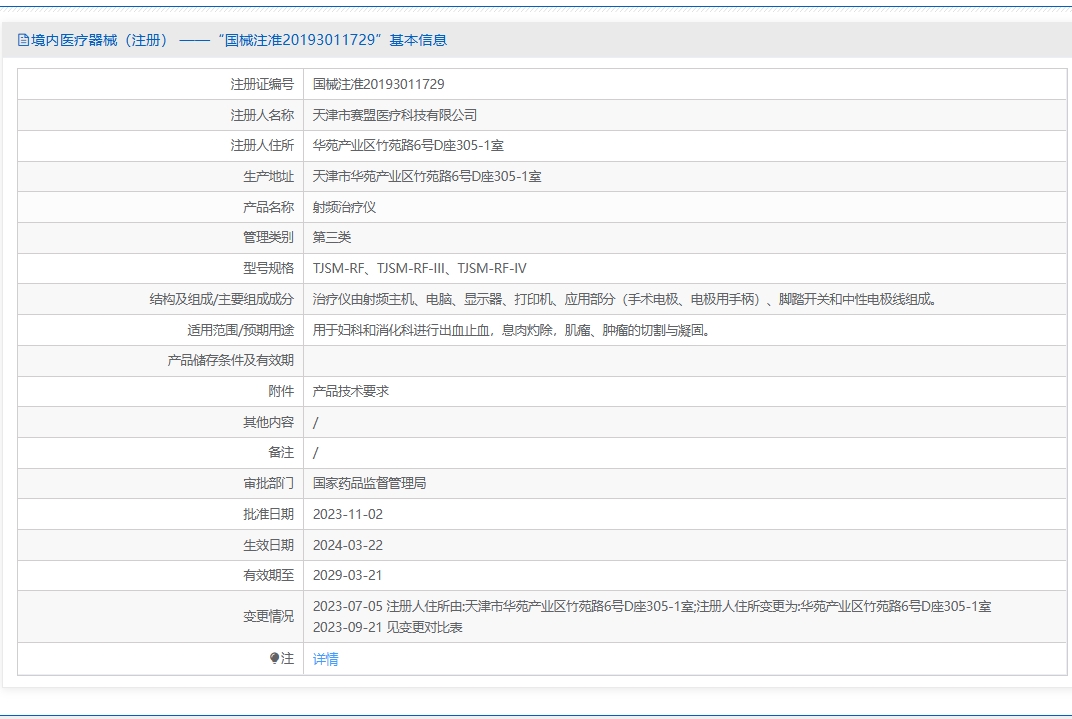Screen dimensions: 1072x719
Task: Open the 详情 link in the 注 row
Action: tap(325, 659)
